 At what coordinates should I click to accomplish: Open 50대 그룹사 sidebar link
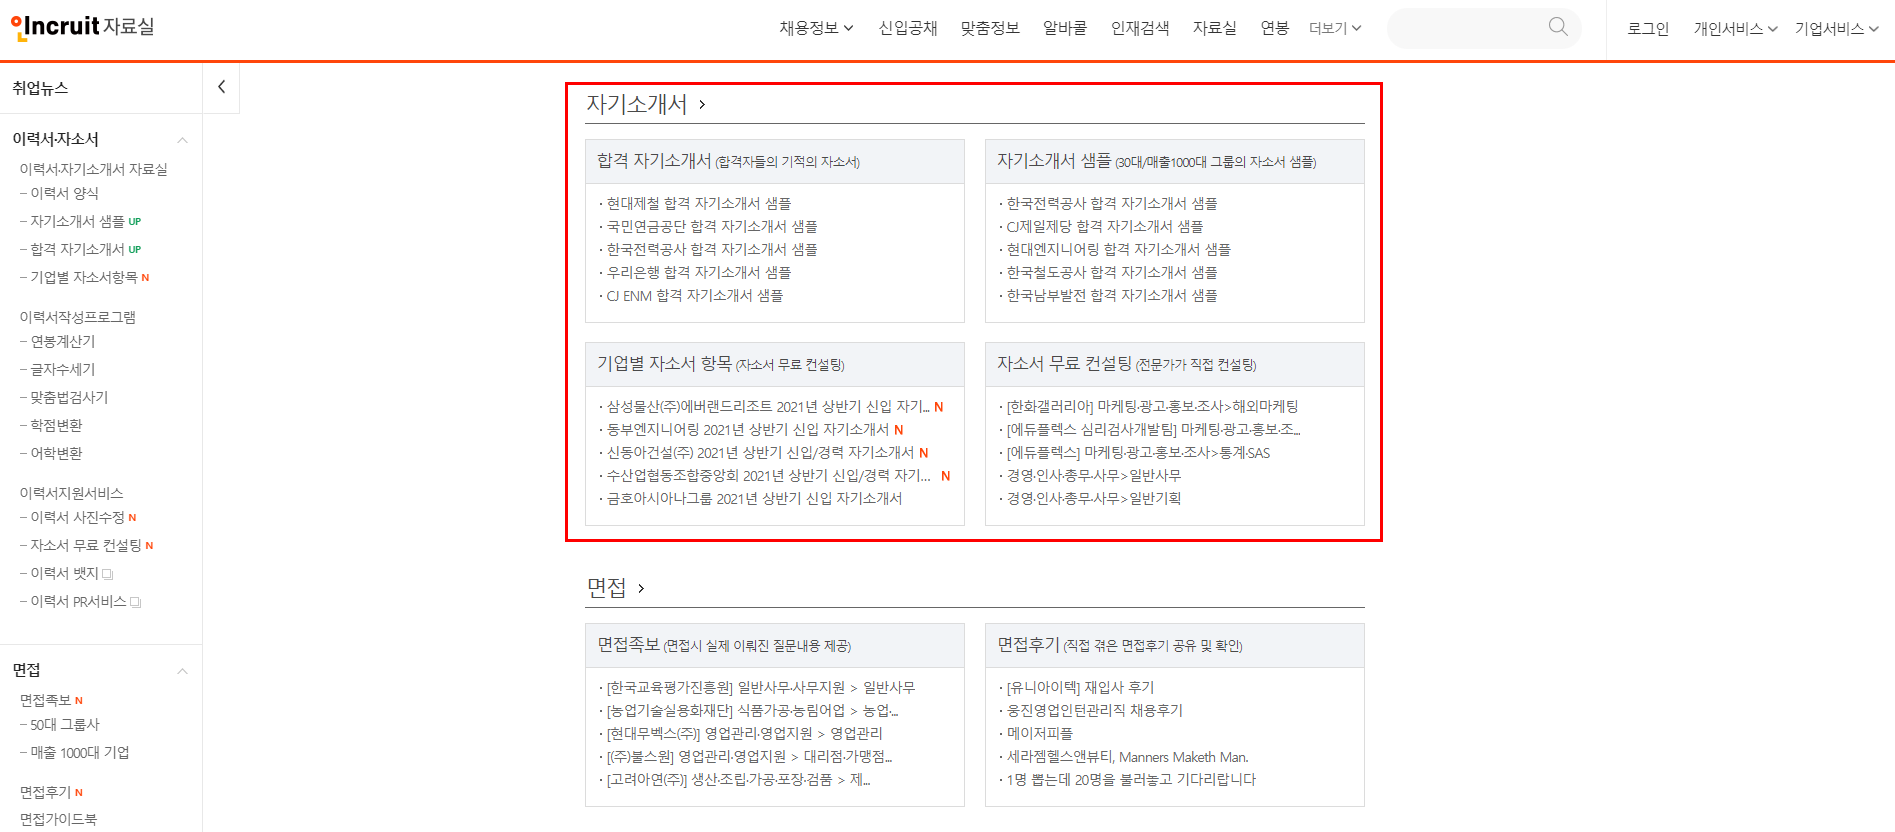[x=64, y=724]
